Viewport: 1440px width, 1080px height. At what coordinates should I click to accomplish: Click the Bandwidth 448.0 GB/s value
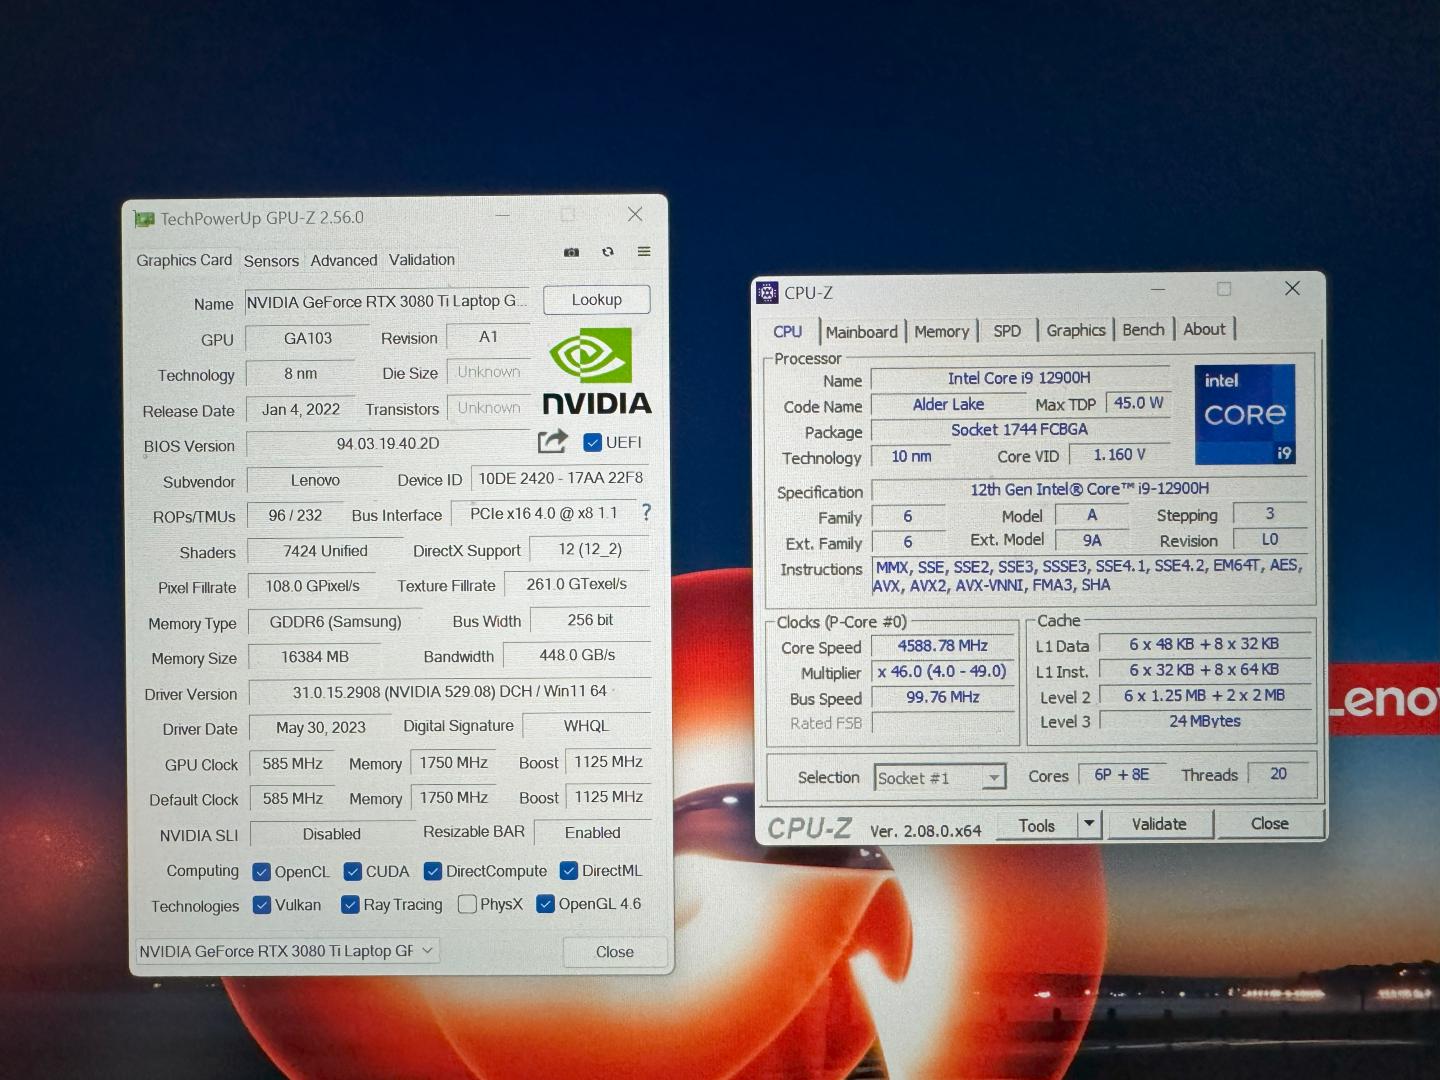click(x=577, y=655)
